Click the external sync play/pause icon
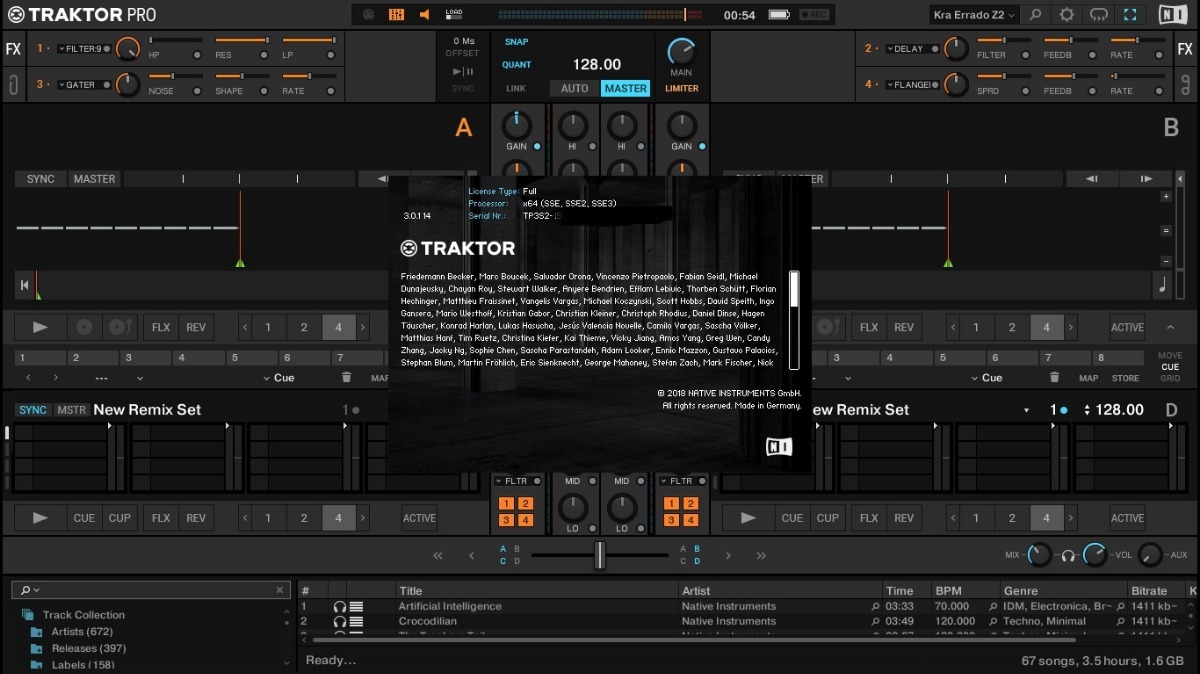The width and height of the screenshot is (1200, 674). (463, 71)
